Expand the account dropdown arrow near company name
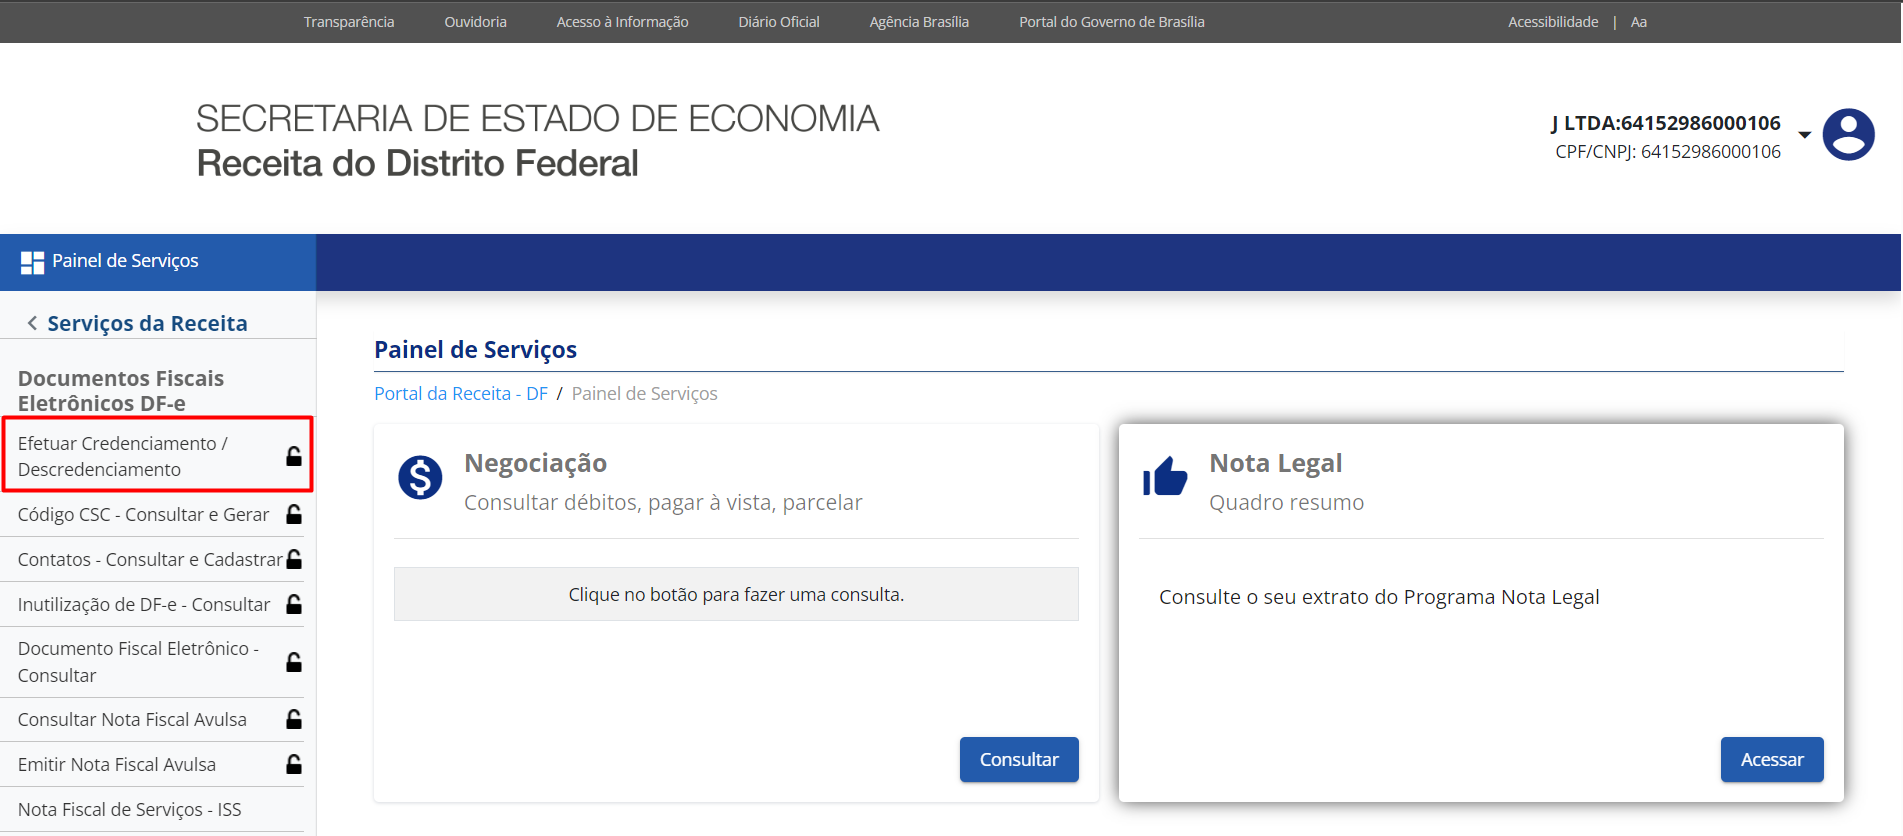The width and height of the screenshot is (1903, 836). (x=1804, y=135)
